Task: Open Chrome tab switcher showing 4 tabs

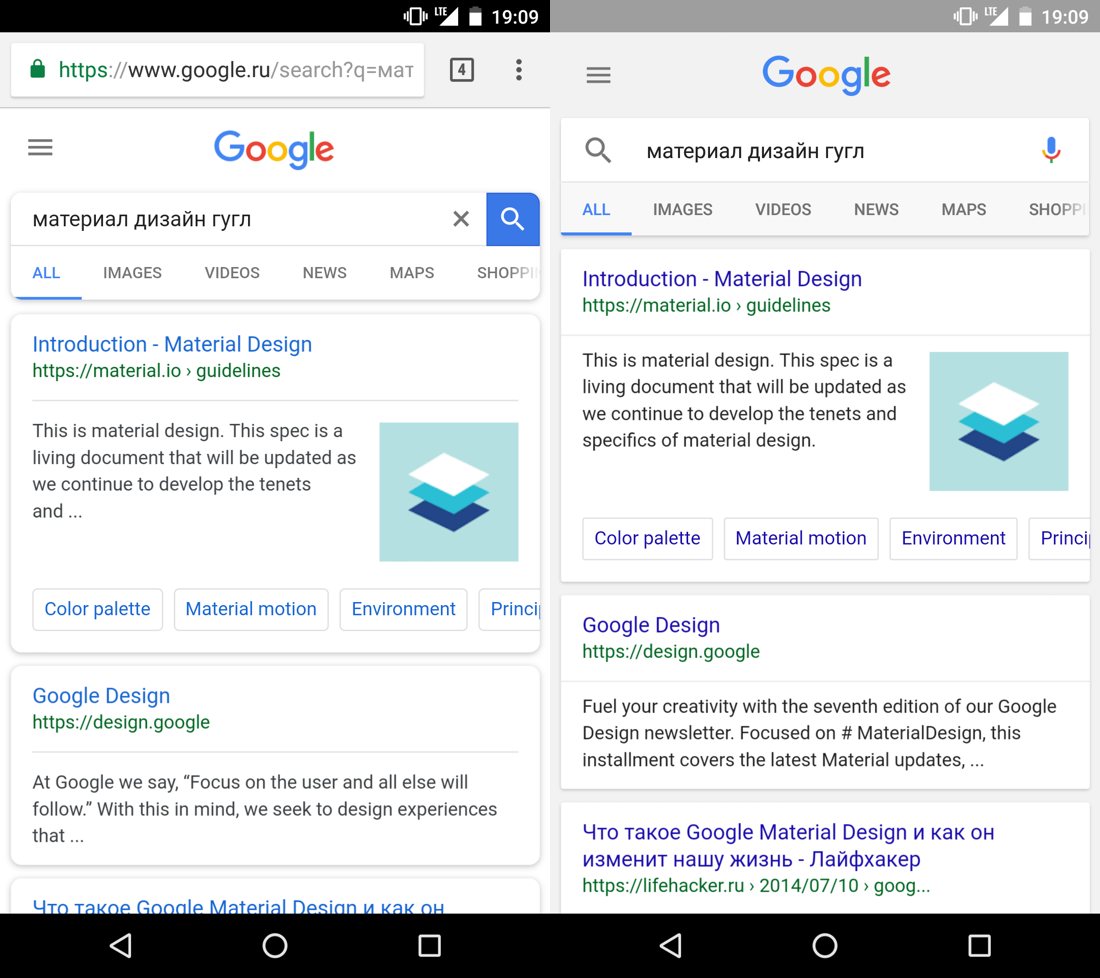Action: (462, 69)
